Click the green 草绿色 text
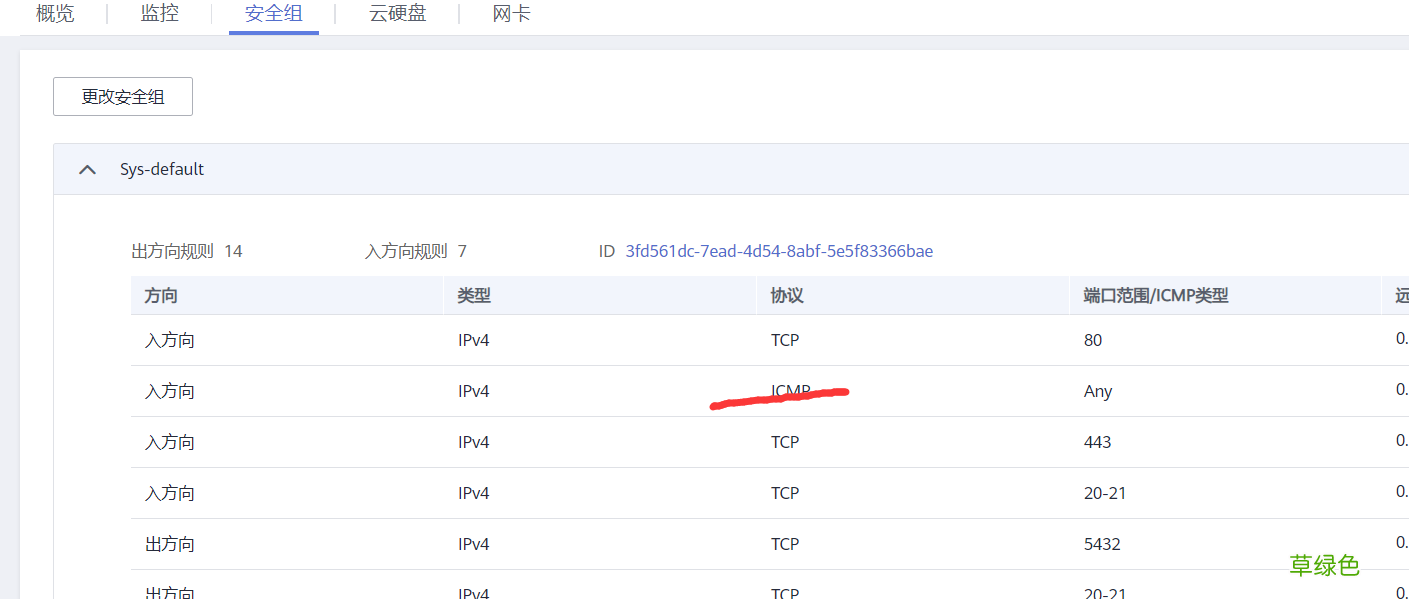Viewport: 1409px width, 599px height. [1326, 566]
